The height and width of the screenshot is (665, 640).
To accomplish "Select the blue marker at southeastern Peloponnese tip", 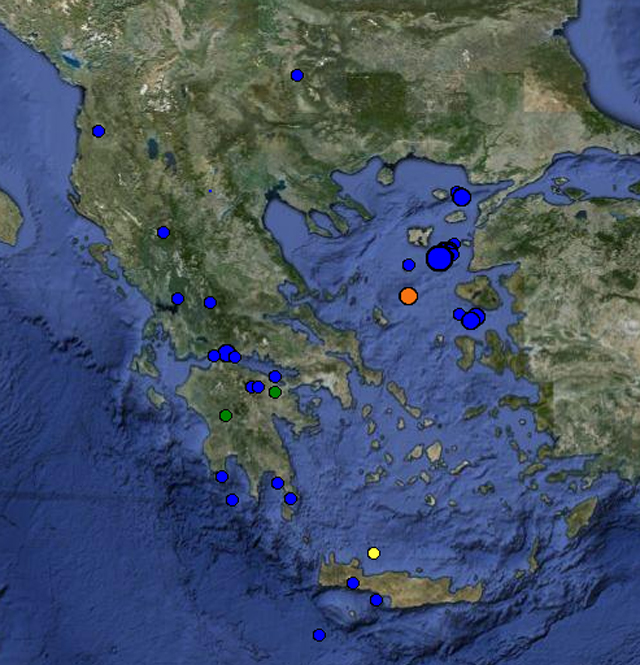I will (x=290, y=498).
